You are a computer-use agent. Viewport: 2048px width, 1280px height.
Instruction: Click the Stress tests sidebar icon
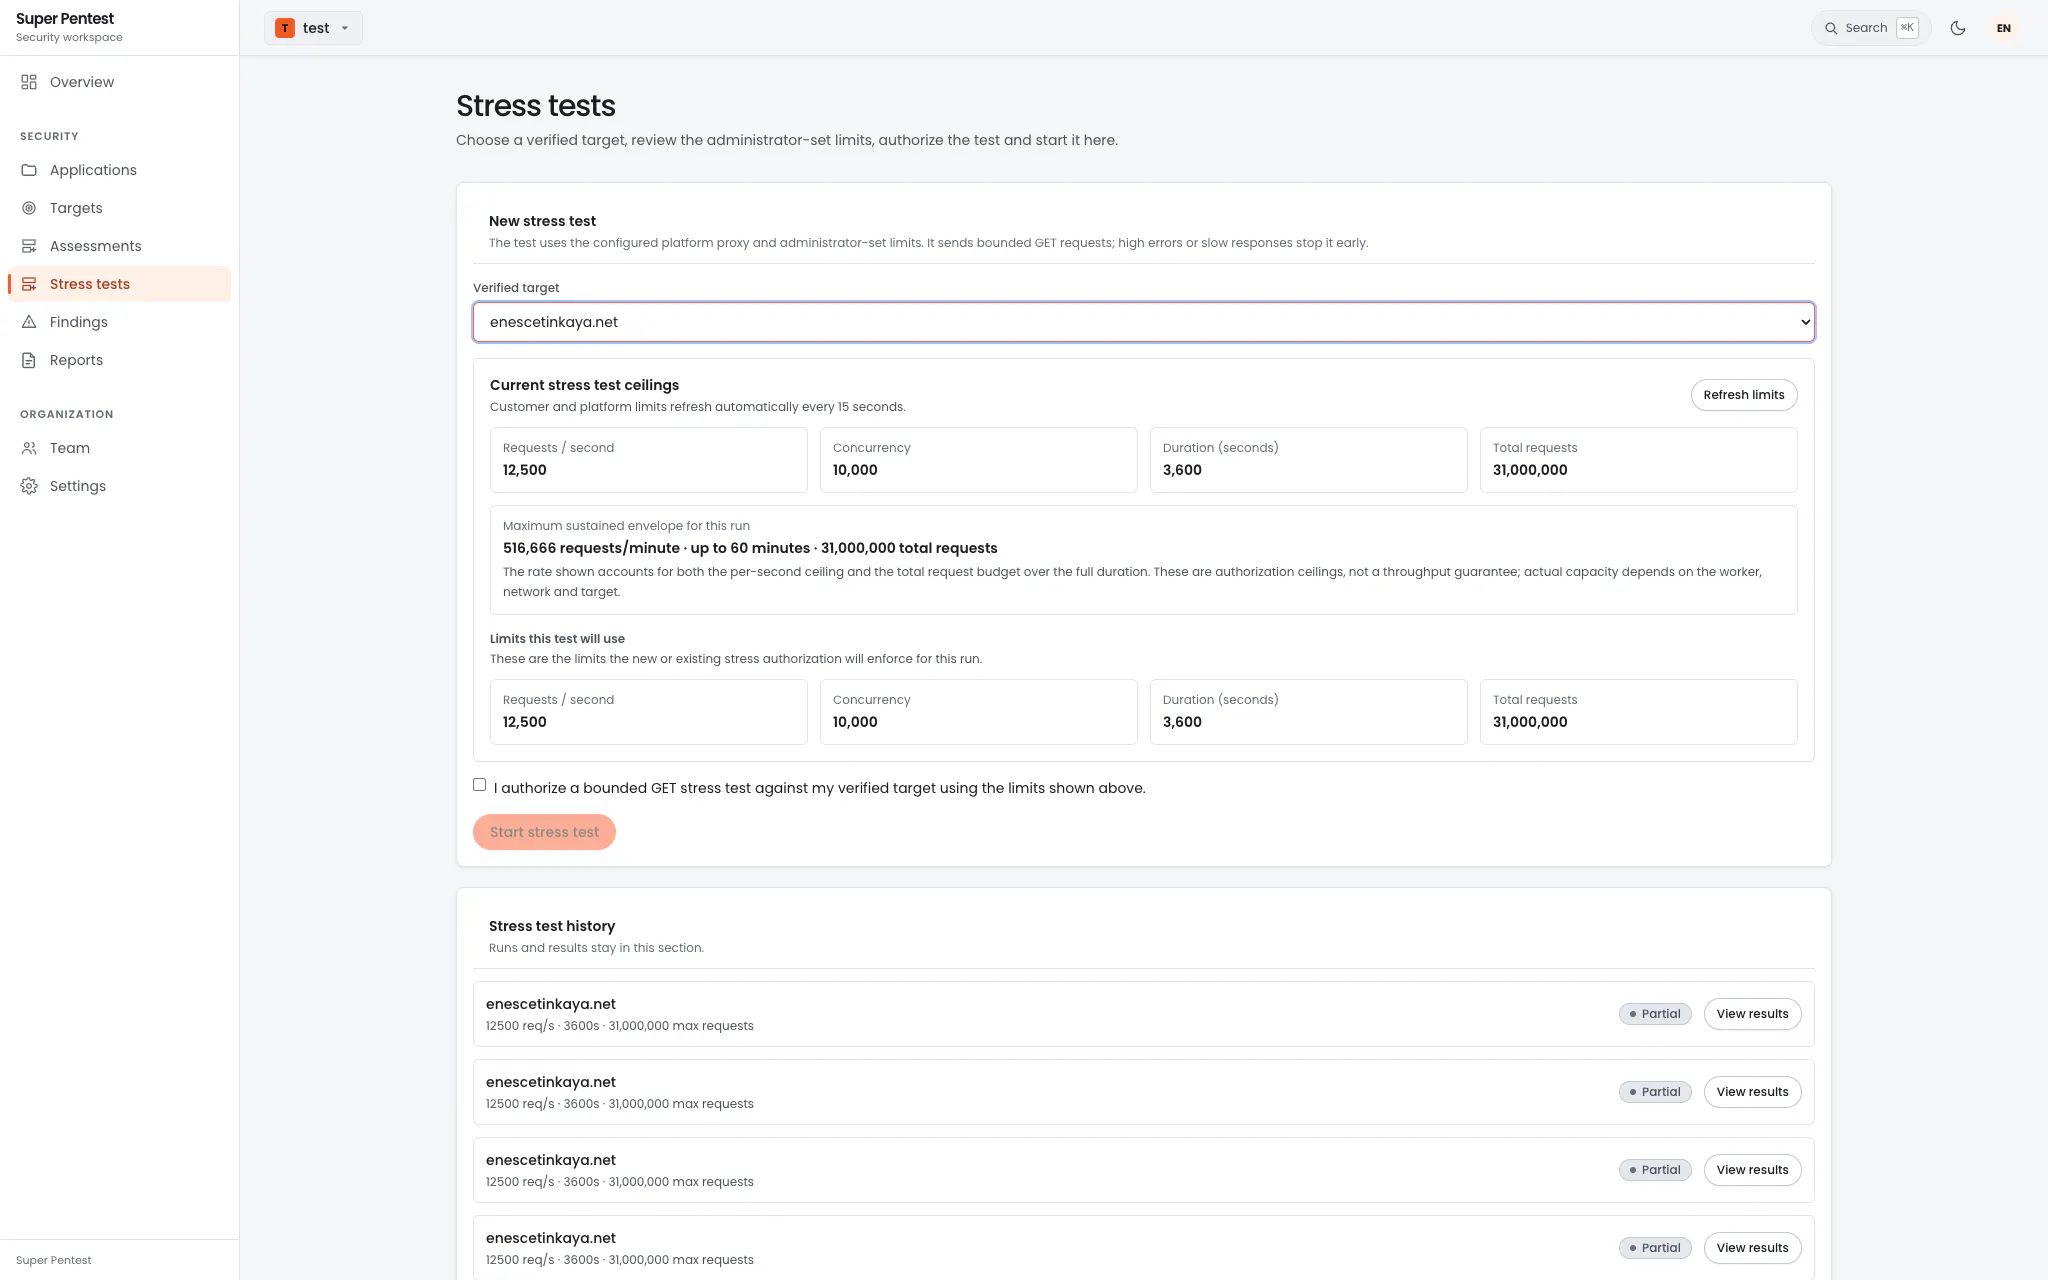[x=29, y=284]
